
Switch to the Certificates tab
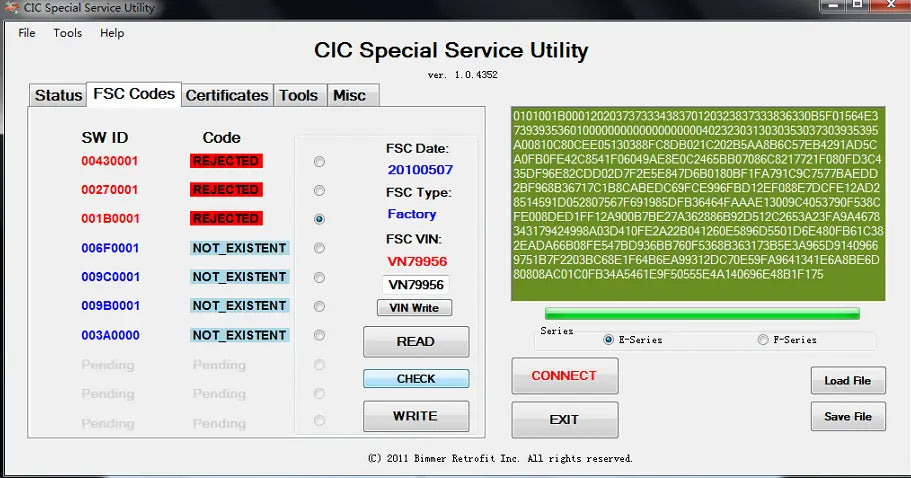(x=227, y=96)
